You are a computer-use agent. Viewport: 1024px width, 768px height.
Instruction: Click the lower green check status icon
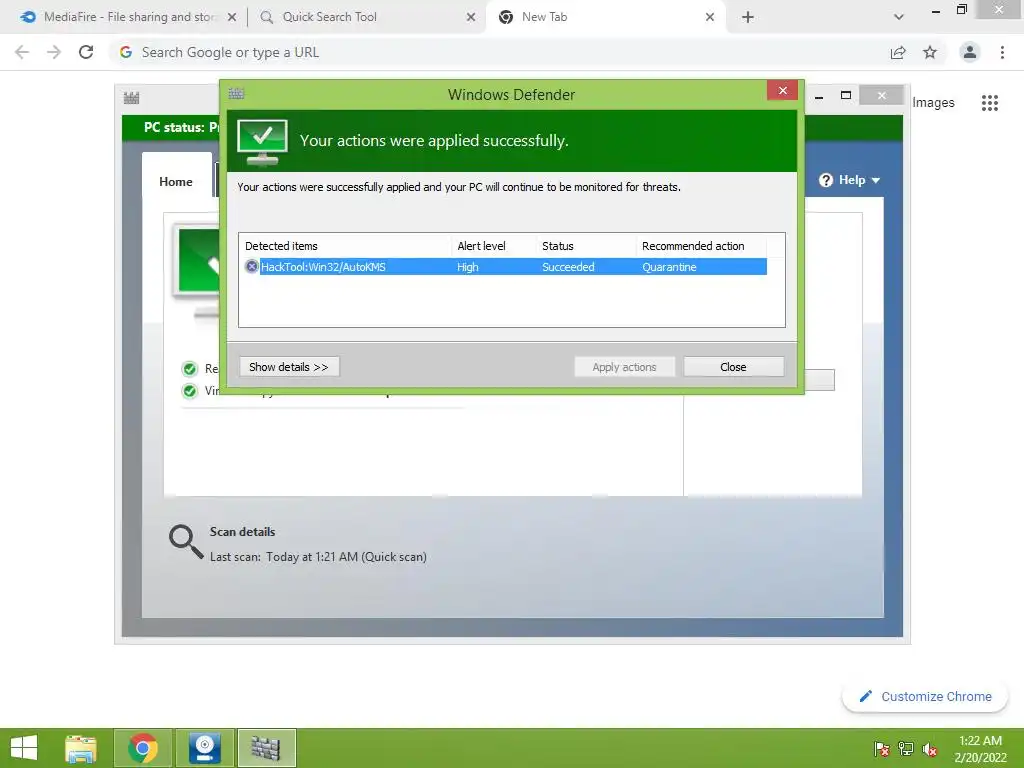click(x=189, y=391)
